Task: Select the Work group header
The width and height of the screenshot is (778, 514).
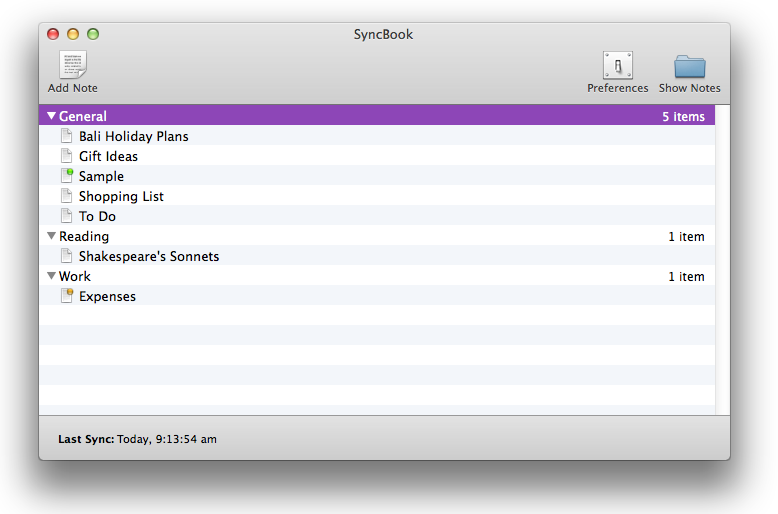Action: [x=377, y=275]
